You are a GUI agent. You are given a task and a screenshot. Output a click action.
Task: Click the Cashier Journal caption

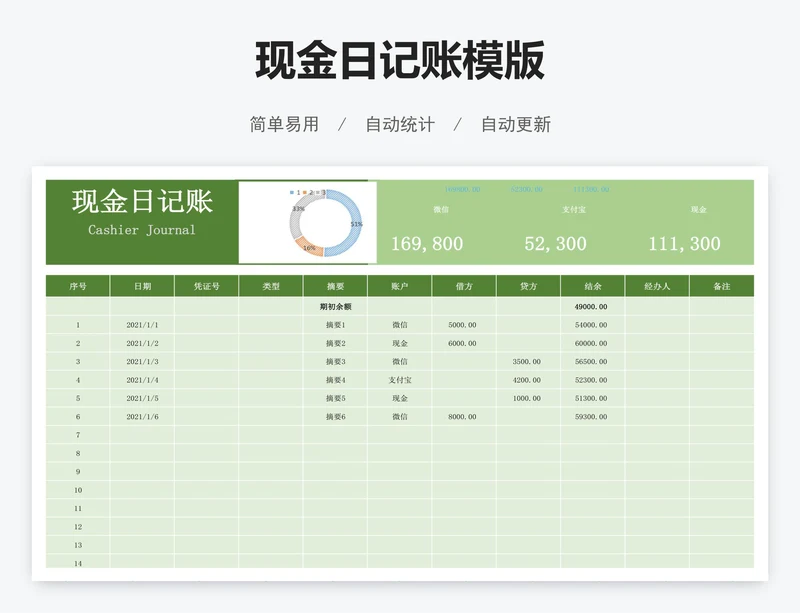142,230
